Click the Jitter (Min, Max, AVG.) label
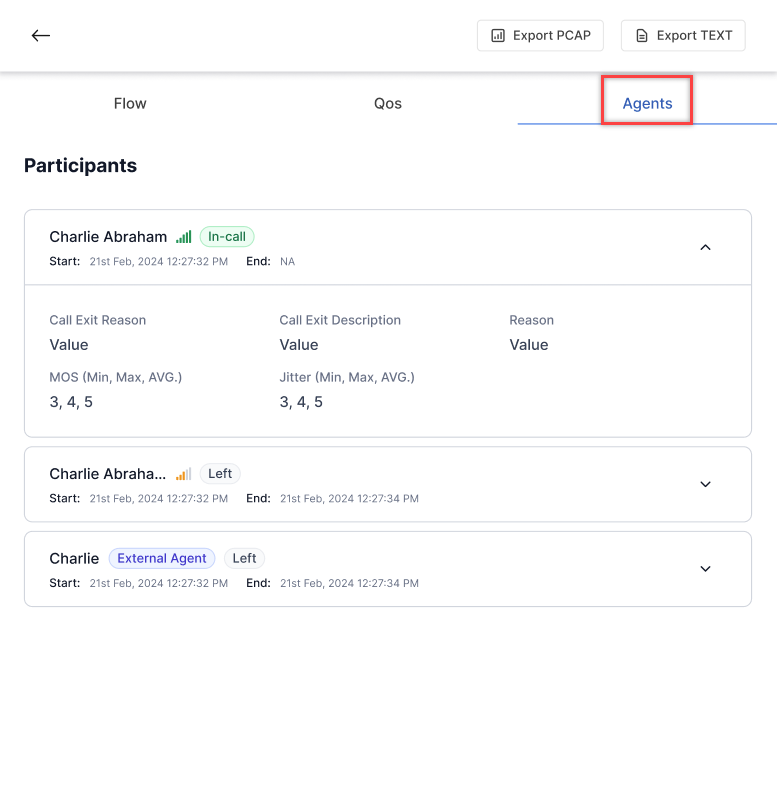The height and width of the screenshot is (809, 777). [x=347, y=377]
